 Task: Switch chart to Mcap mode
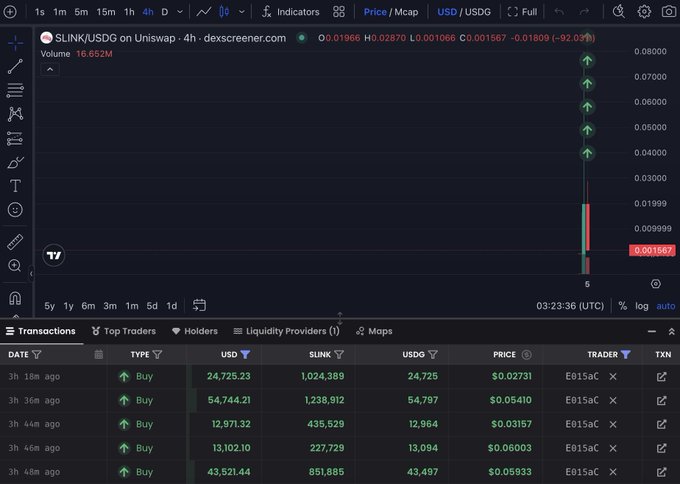coord(406,12)
